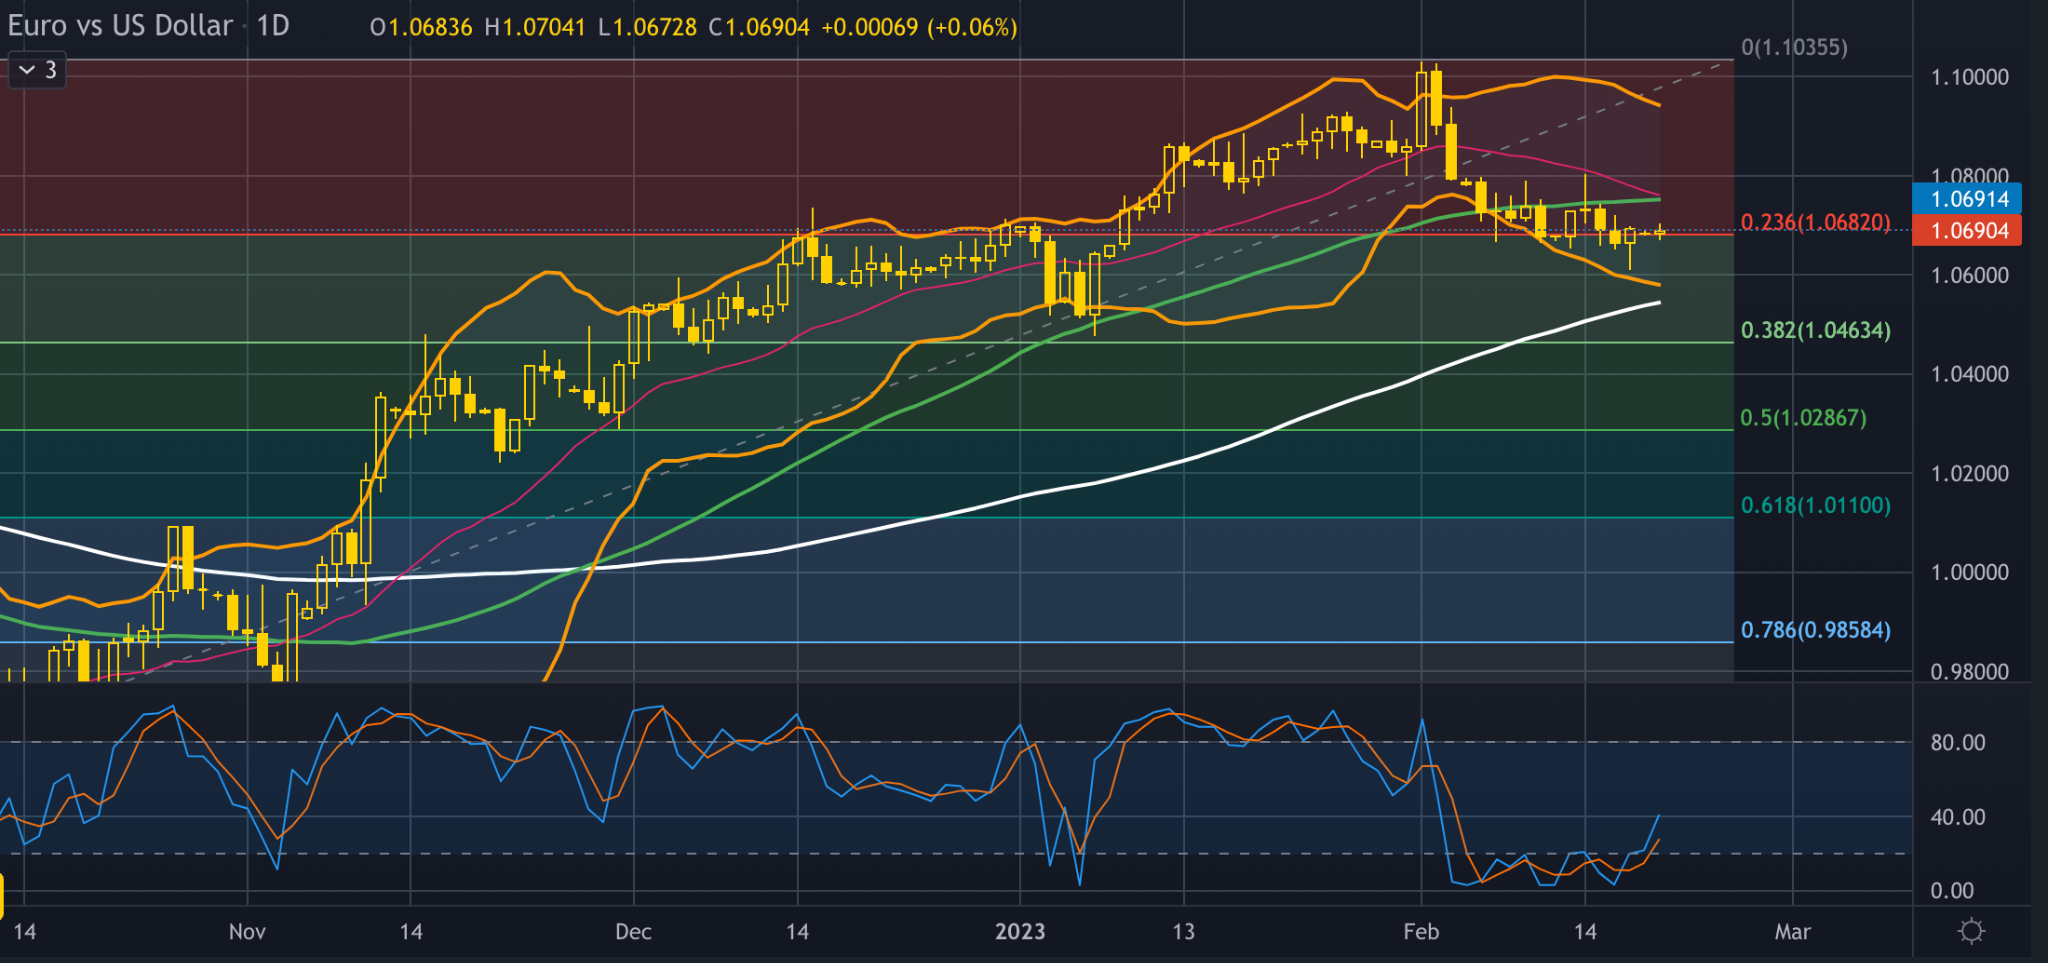Click the 1.00000 price axis label

click(1969, 572)
